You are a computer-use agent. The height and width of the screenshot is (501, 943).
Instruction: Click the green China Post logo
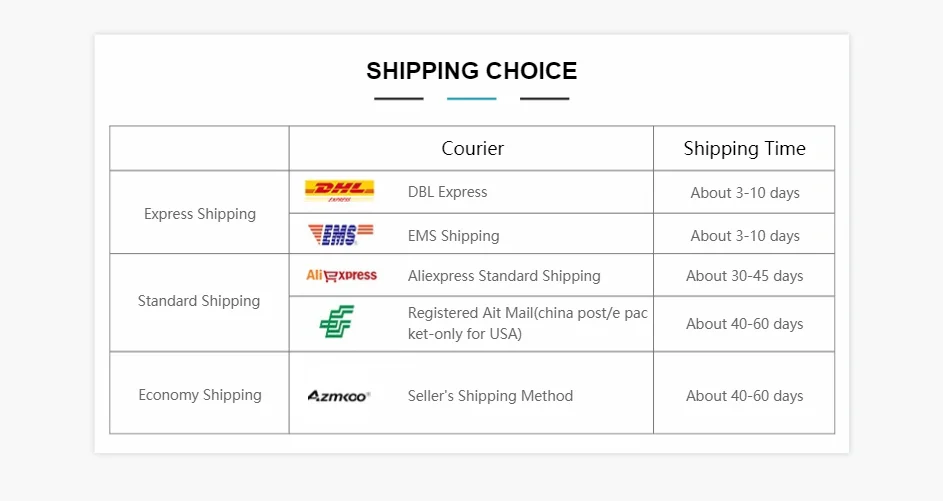[x=337, y=321]
